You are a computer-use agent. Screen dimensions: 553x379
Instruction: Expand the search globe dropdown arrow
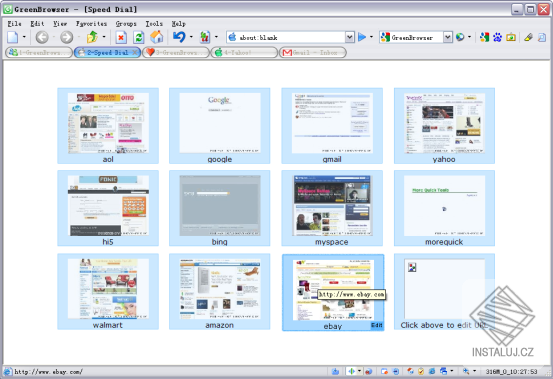point(469,37)
